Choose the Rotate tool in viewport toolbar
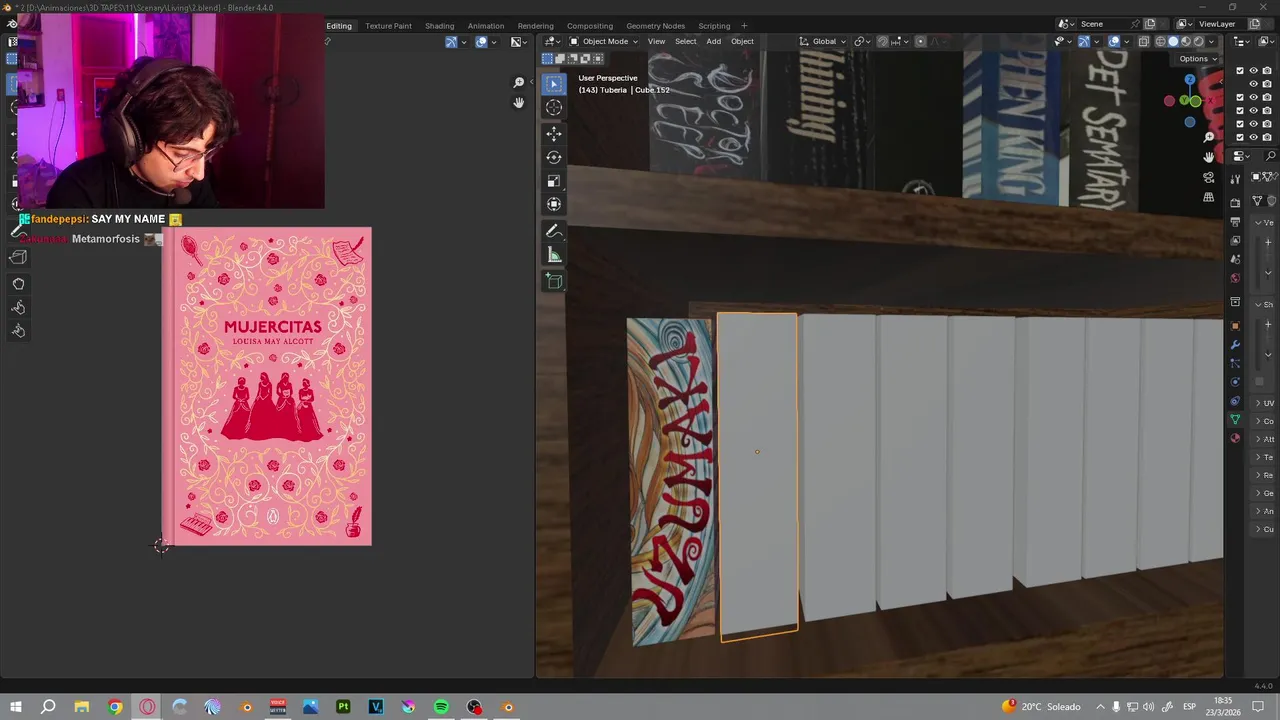This screenshot has height=720, width=1280. click(x=554, y=157)
